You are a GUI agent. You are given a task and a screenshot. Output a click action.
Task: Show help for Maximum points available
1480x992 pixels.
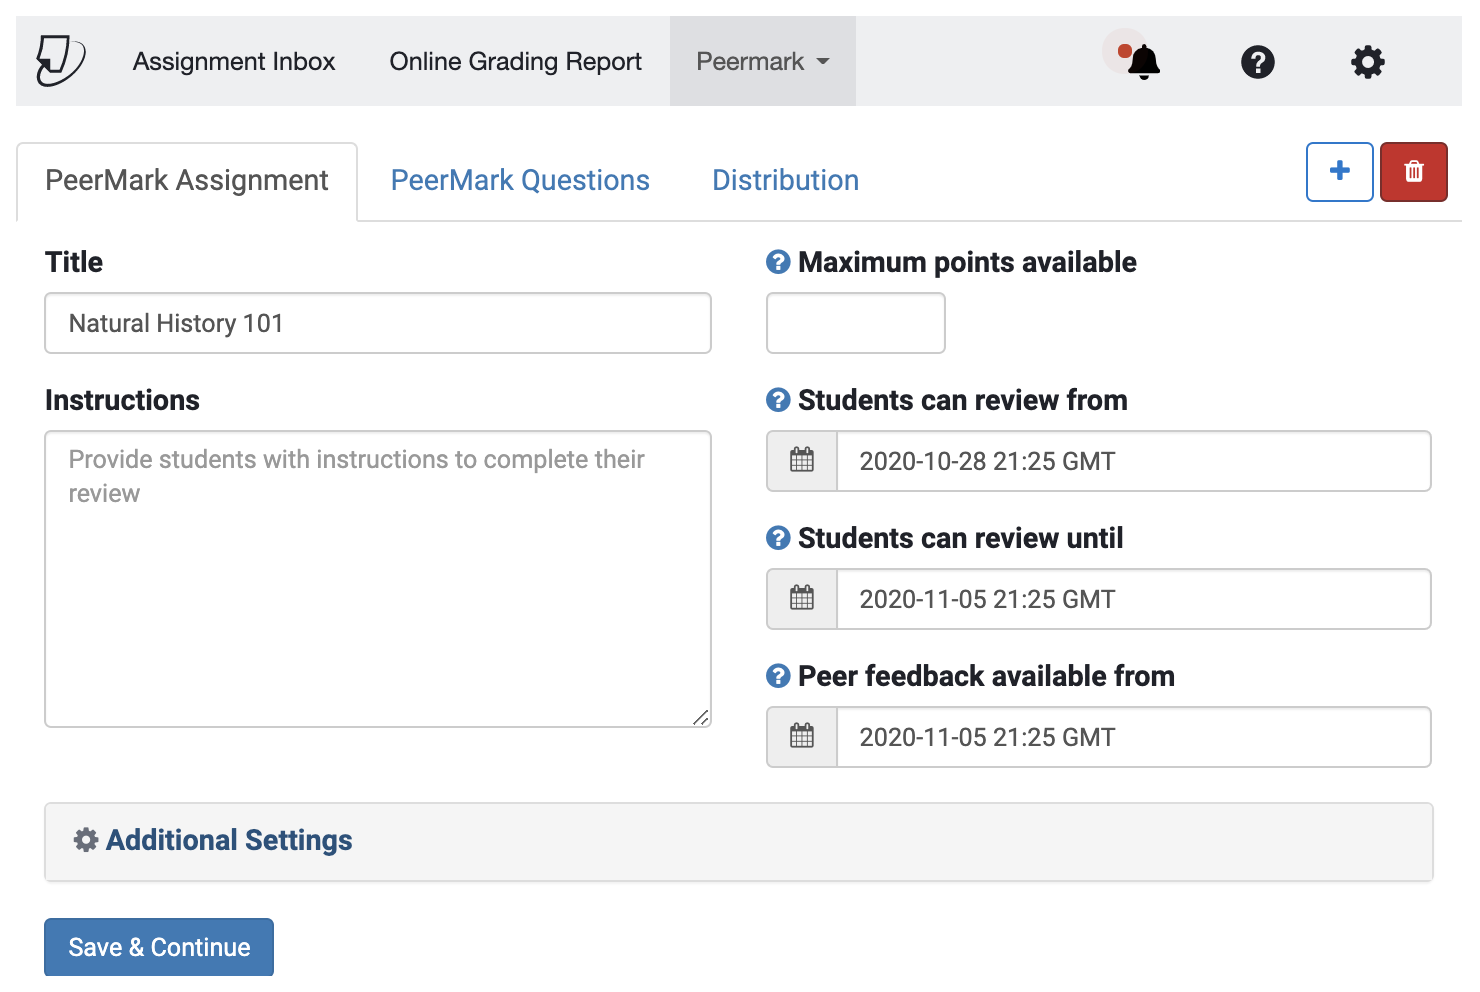[x=778, y=262]
